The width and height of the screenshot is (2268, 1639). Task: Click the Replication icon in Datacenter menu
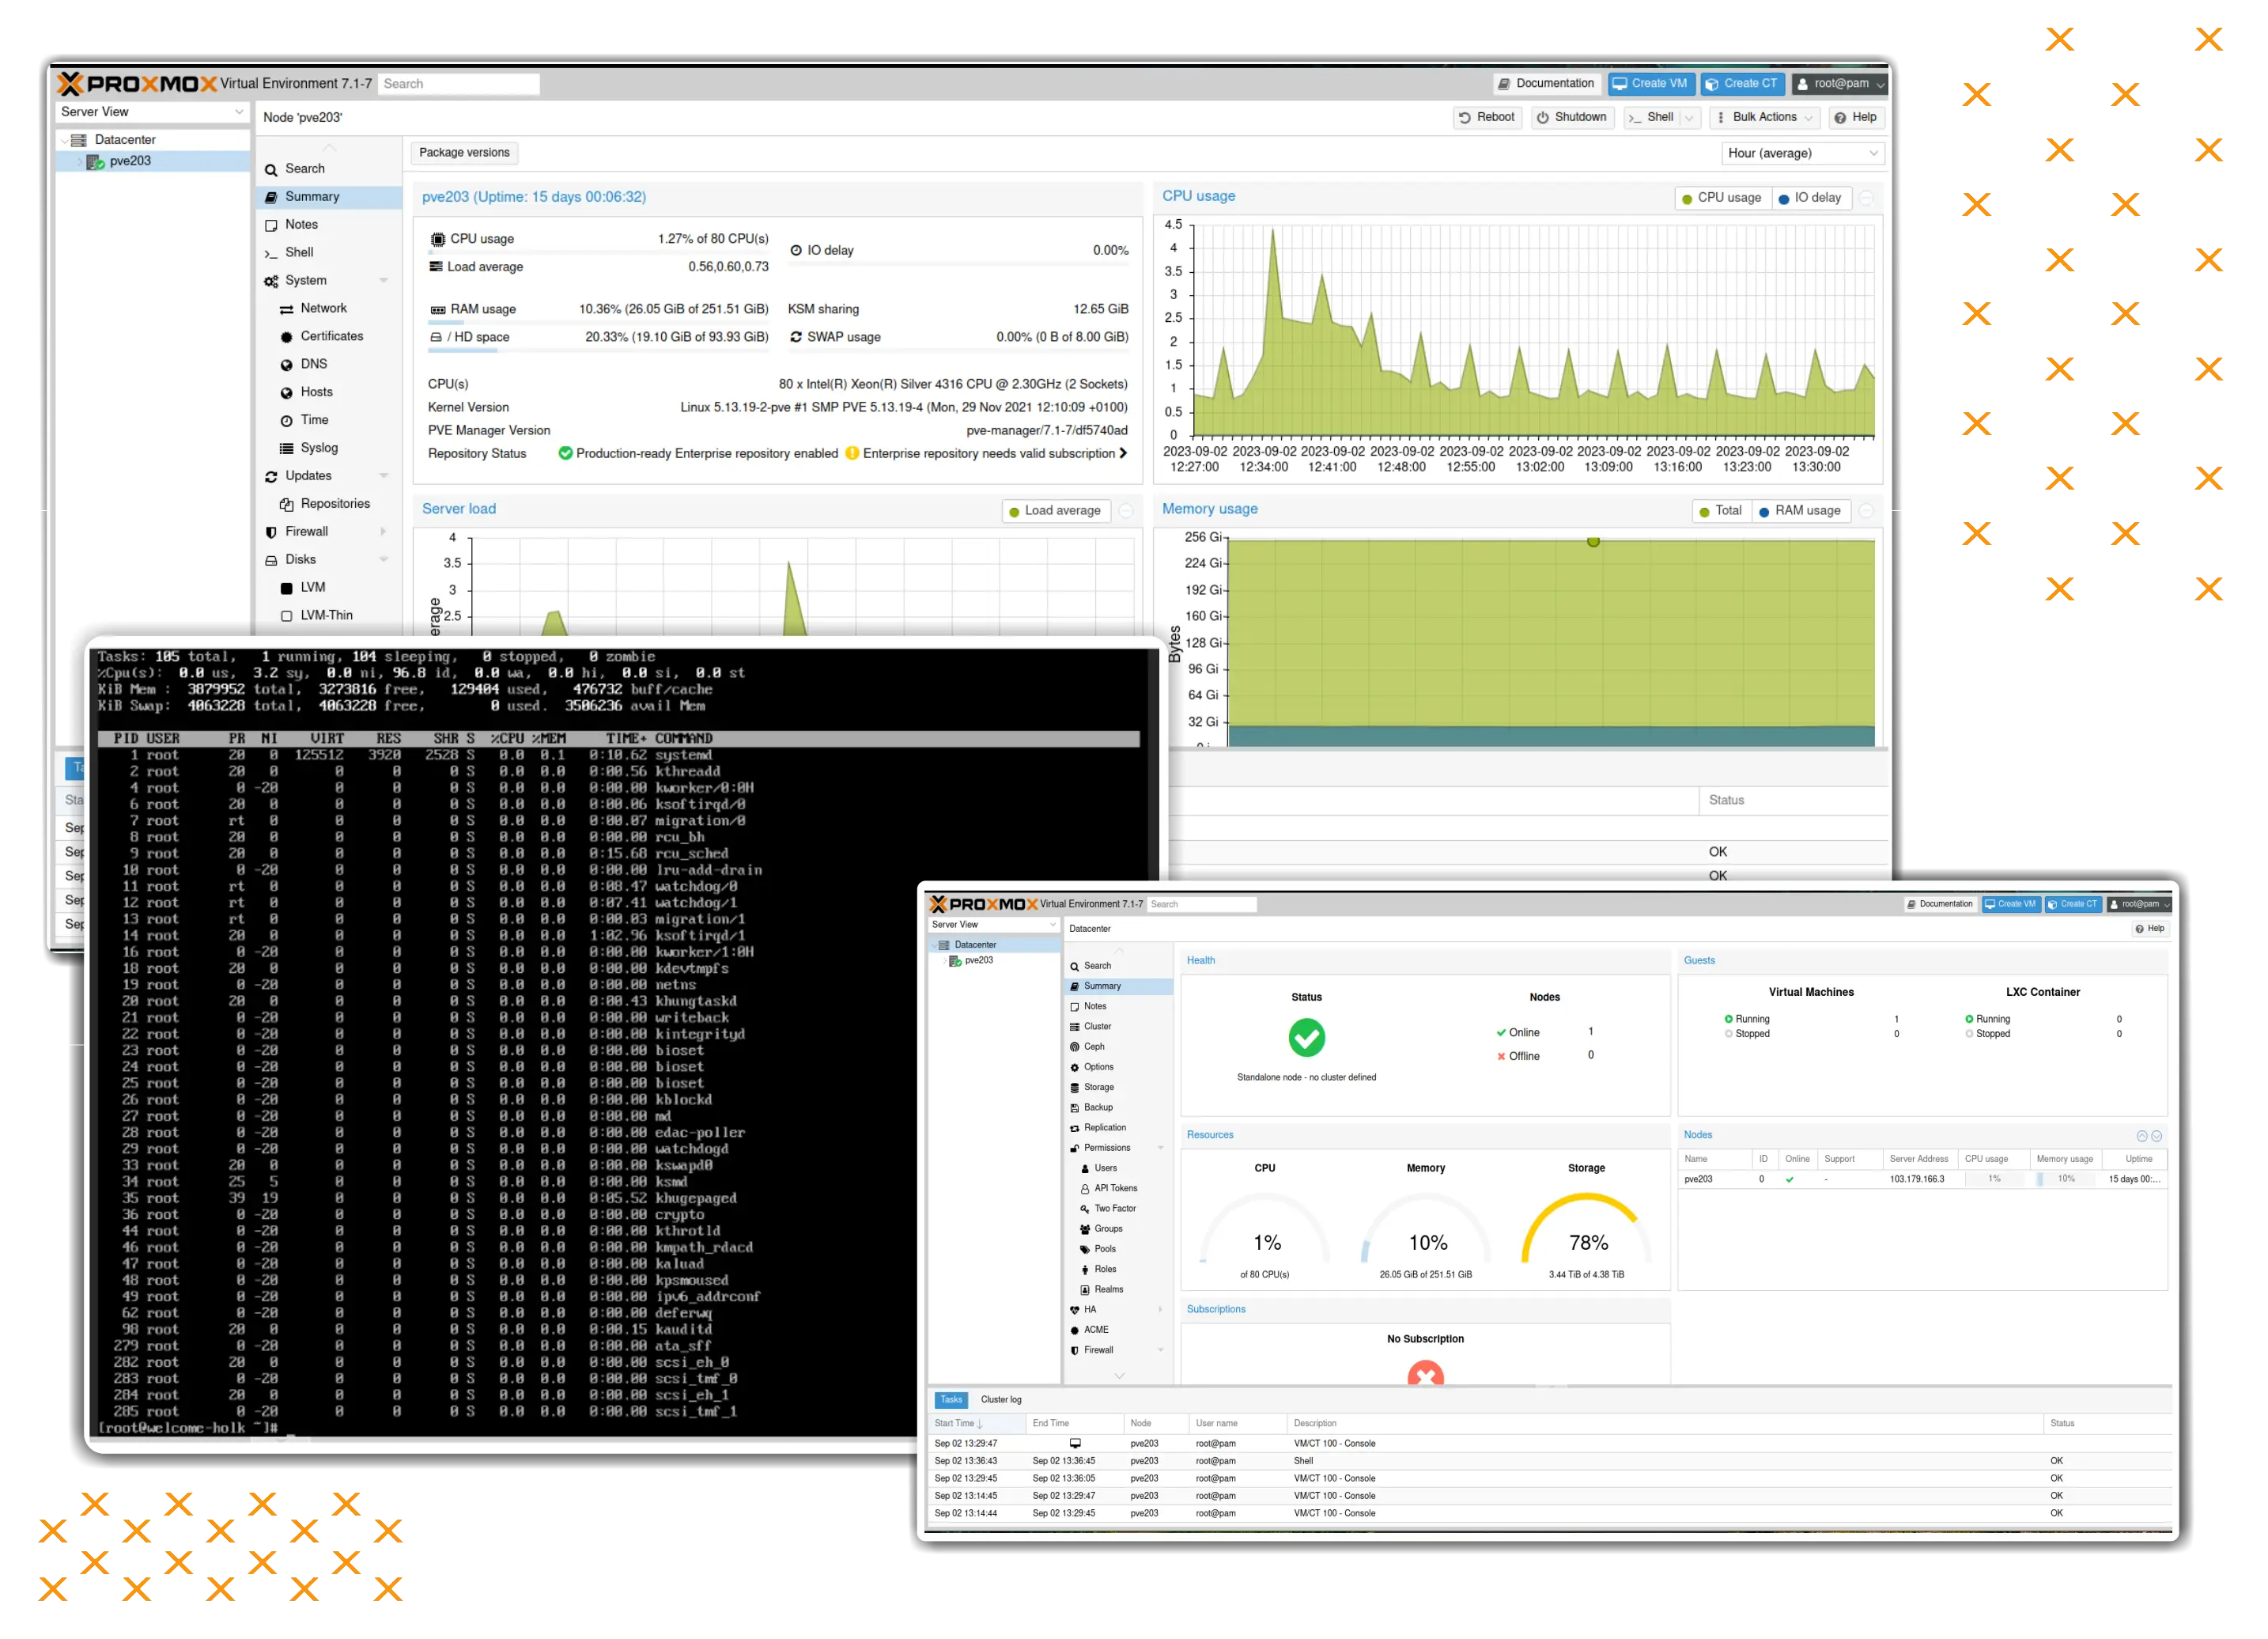(x=1074, y=1128)
